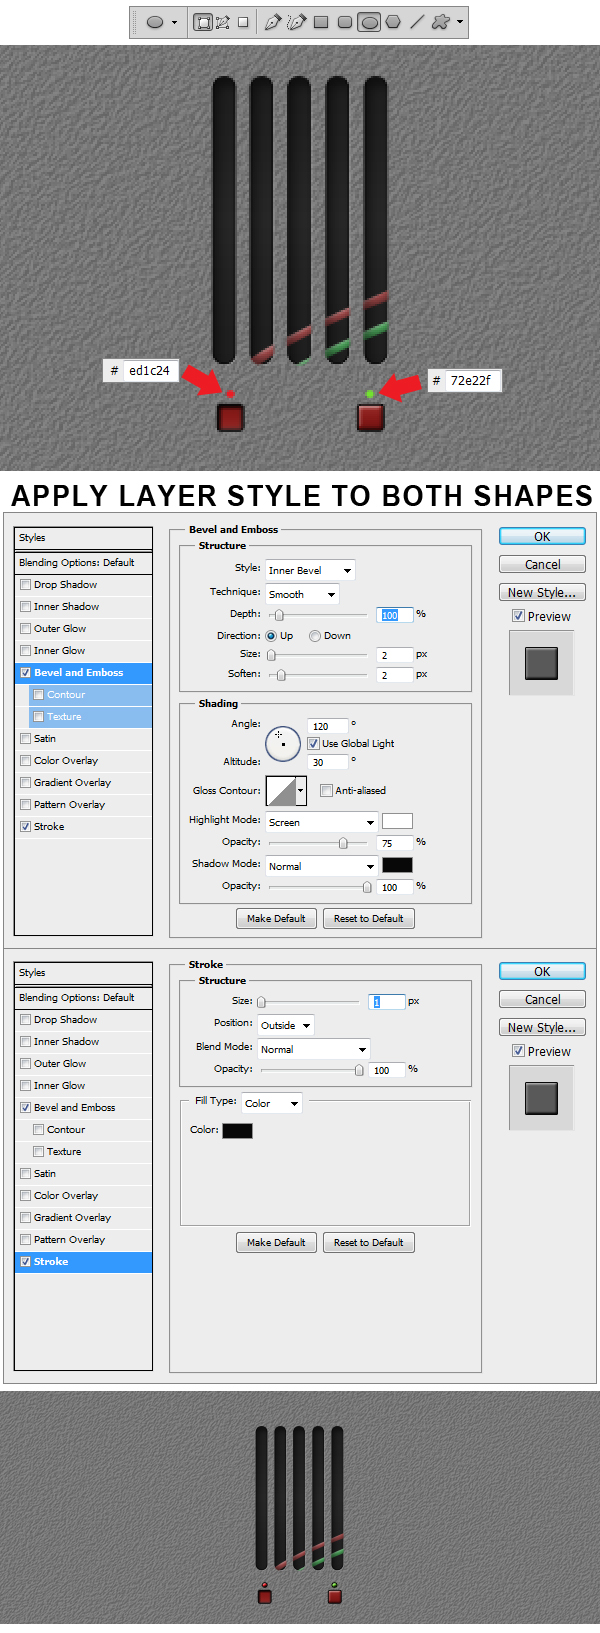Toggle Preview checkbox in Stroke dialog
600x1633 pixels.
pyautogui.click(x=518, y=1051)
